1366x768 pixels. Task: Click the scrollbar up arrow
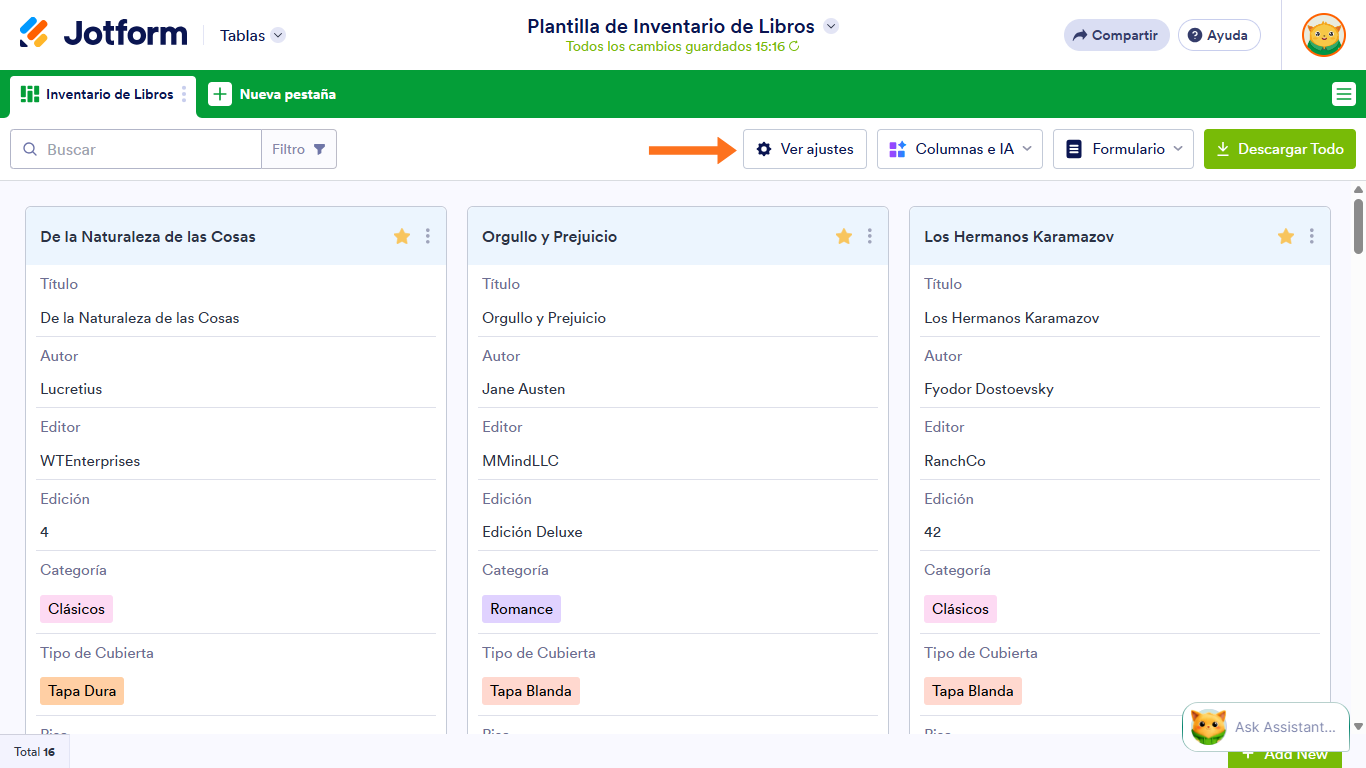[x=1358, y=189]
